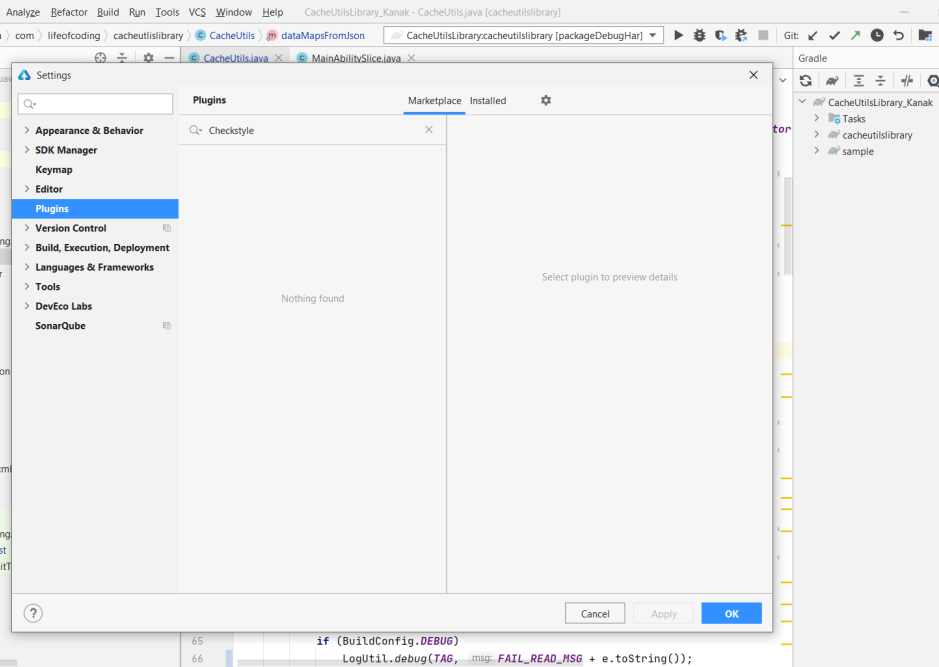
Task: Open the Settings help question mark
Action: [33, 613]
